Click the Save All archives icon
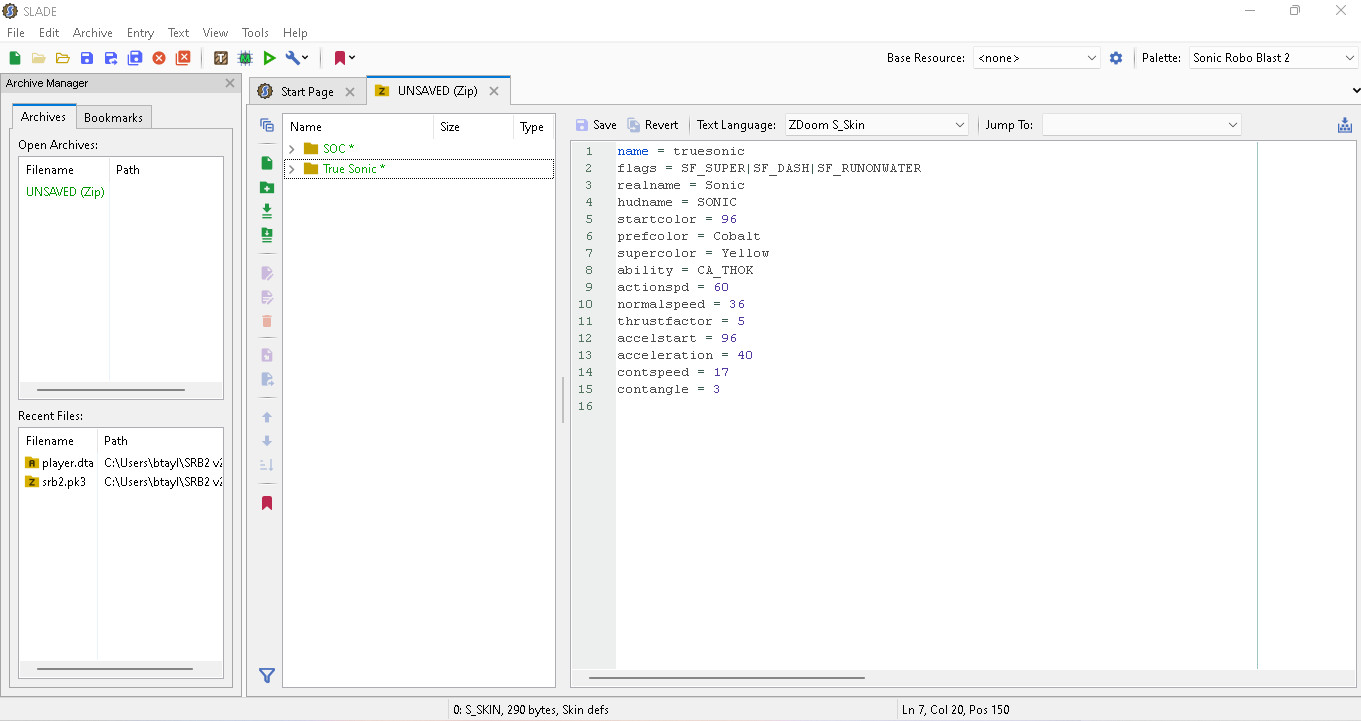1361x721 pixels. (x=135, y=58)
